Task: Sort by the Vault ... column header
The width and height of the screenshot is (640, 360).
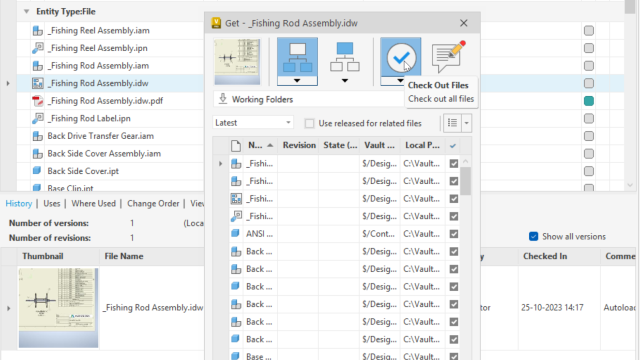Action: point(380,145)
